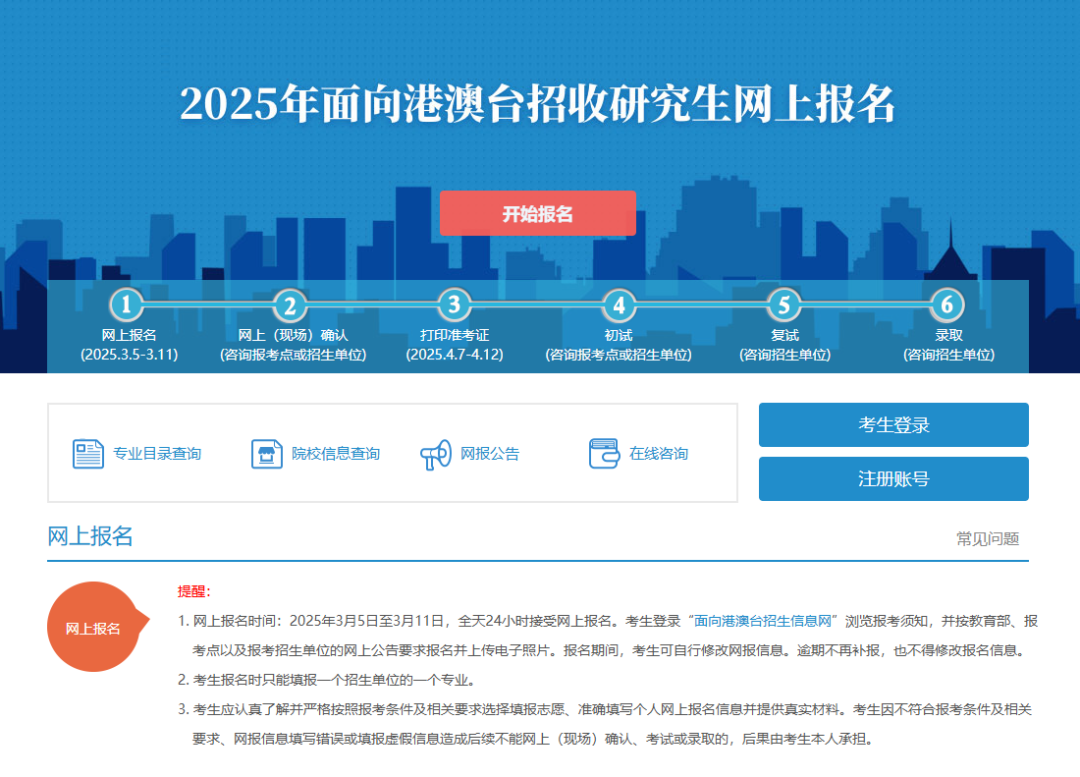Click the 2025年面向港澳台招收研究生网上报名 banner title

pos(538,104)
